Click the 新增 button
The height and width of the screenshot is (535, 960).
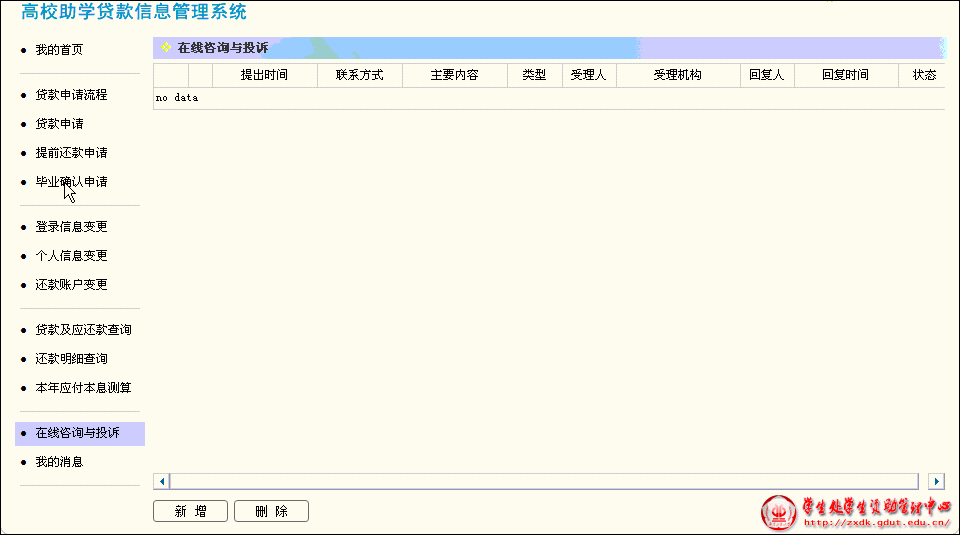pyautogui.click(x=190, y=511)
